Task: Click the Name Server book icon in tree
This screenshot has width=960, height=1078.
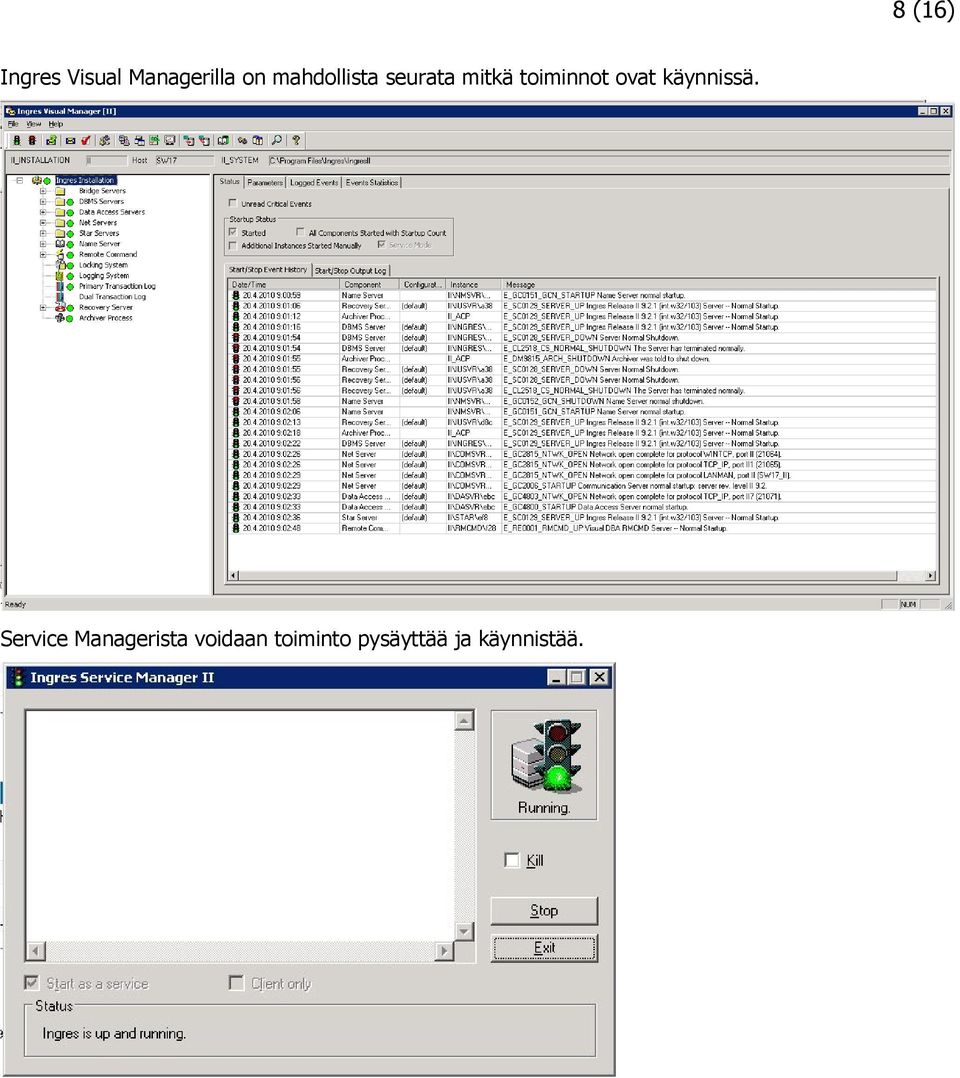Action: point(60,243)
